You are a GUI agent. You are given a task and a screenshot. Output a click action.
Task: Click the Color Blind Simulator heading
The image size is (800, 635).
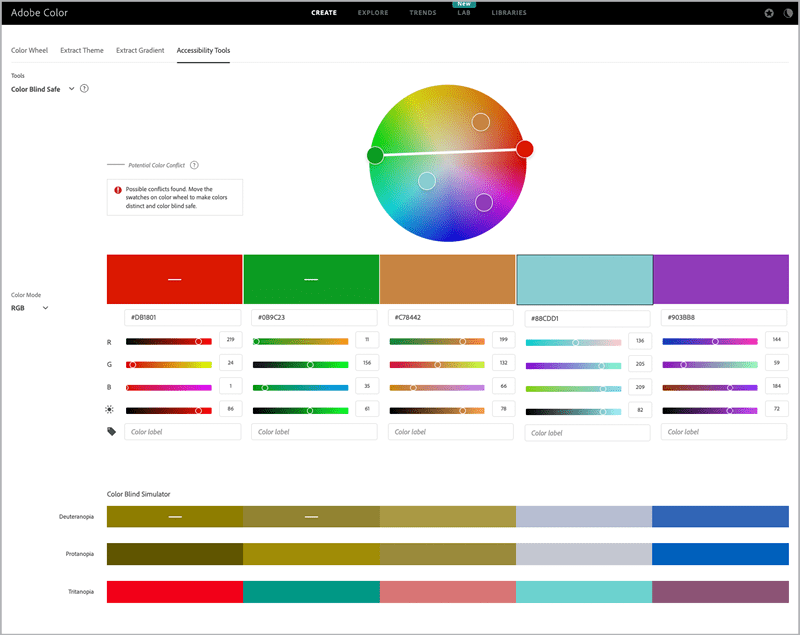[138, 494]
